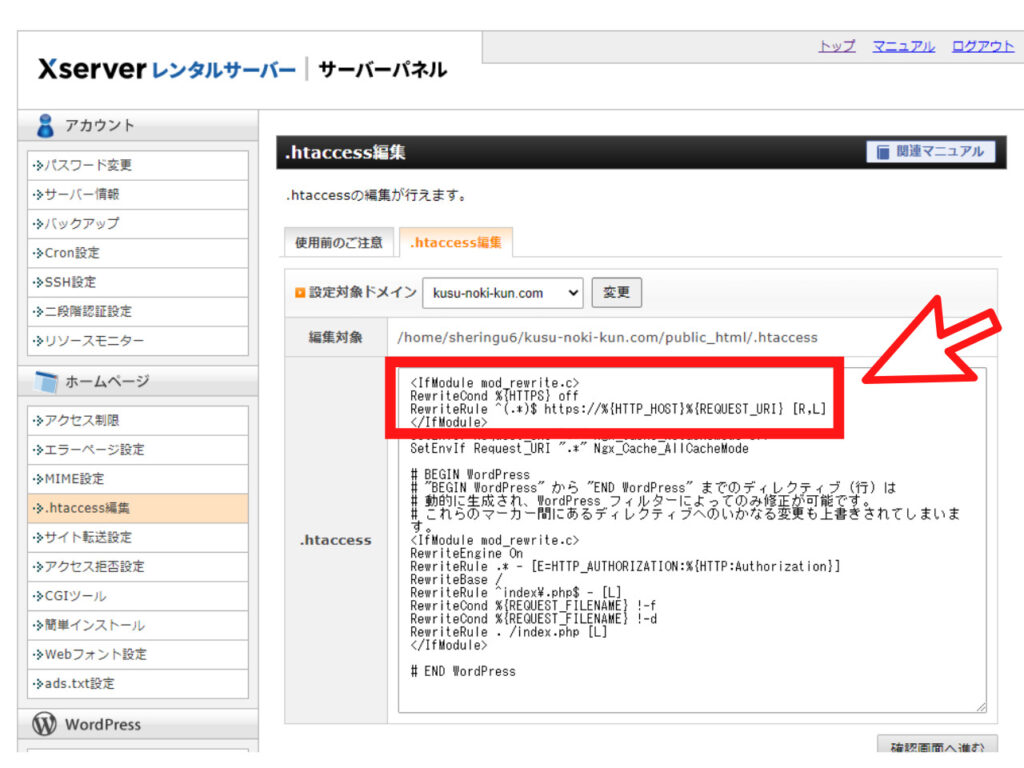Open Webフォント設定 in the sidebar
The height and width of the screenshot is (768, 1024).
click(138, 654)
